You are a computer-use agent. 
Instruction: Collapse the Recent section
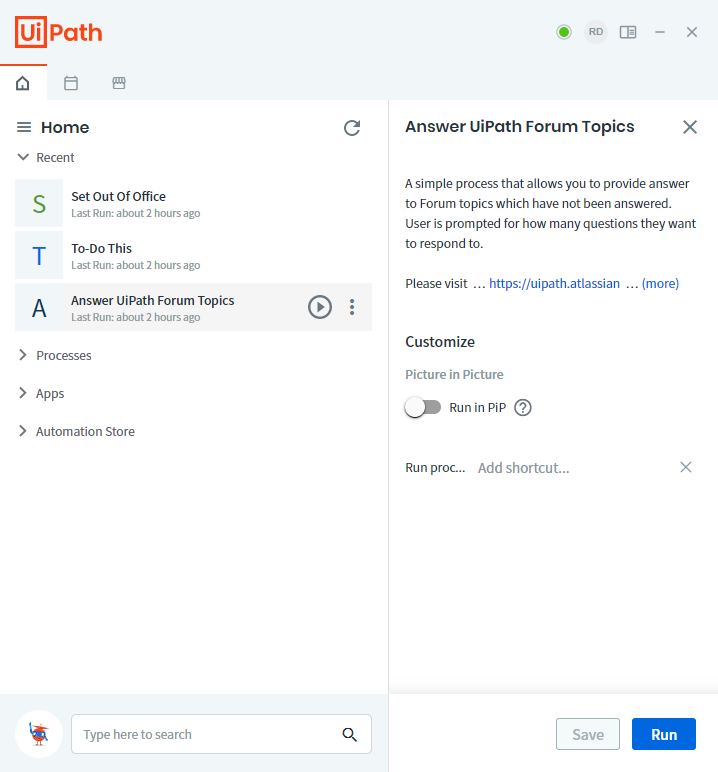coord(23,157)
